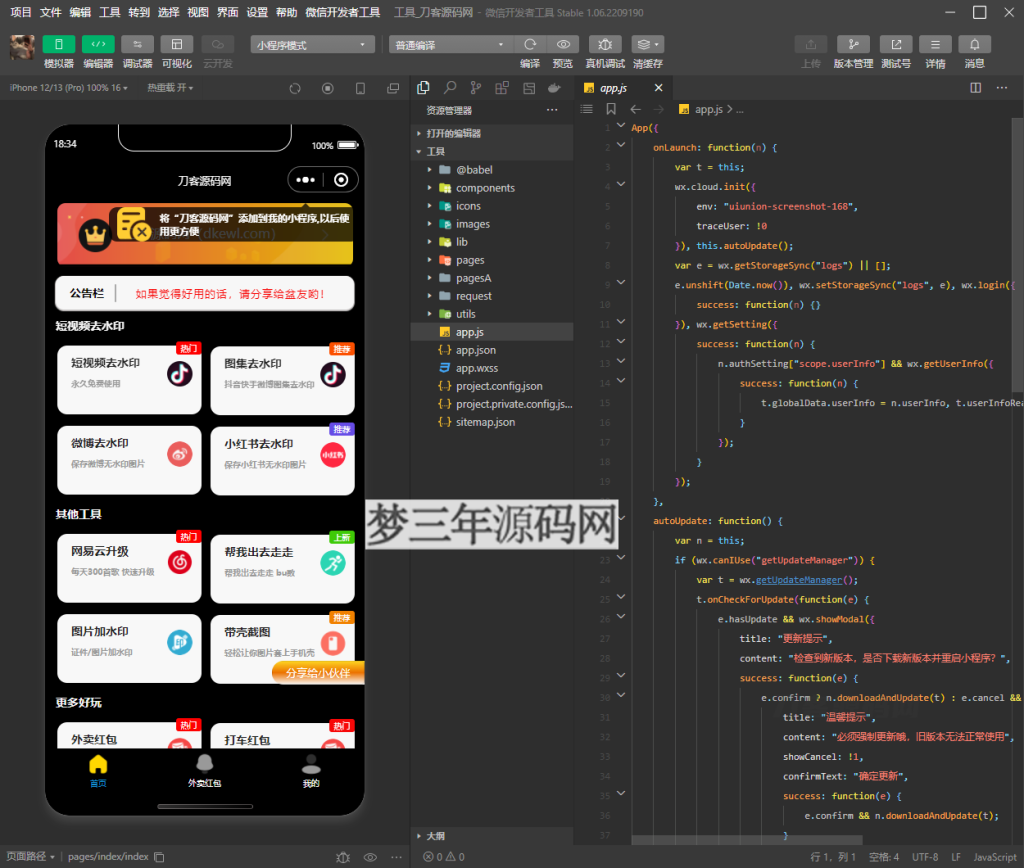Open the search icon in editor sidebar

[450, 88]
